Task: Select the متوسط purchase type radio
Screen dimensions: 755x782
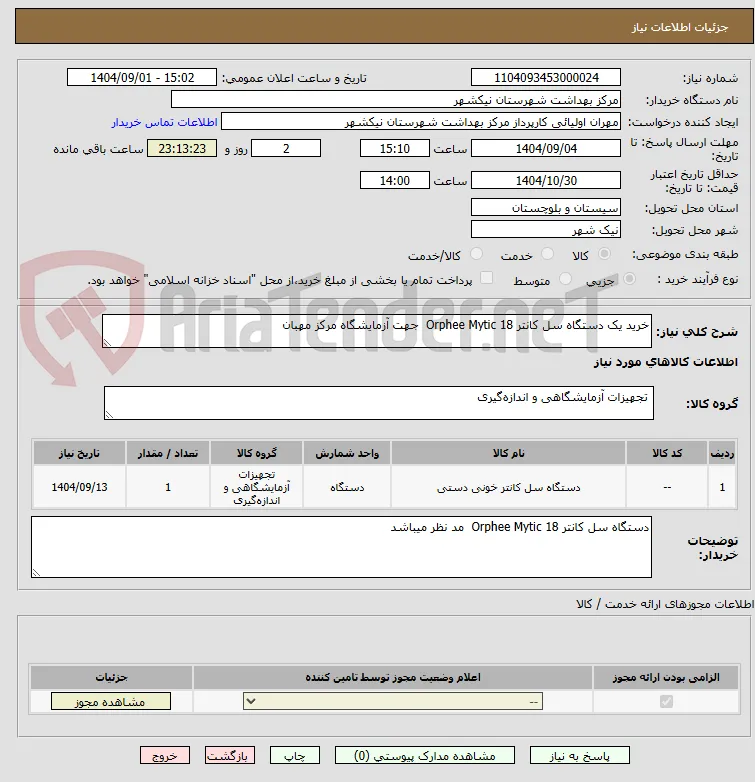Action: (565, 279)
